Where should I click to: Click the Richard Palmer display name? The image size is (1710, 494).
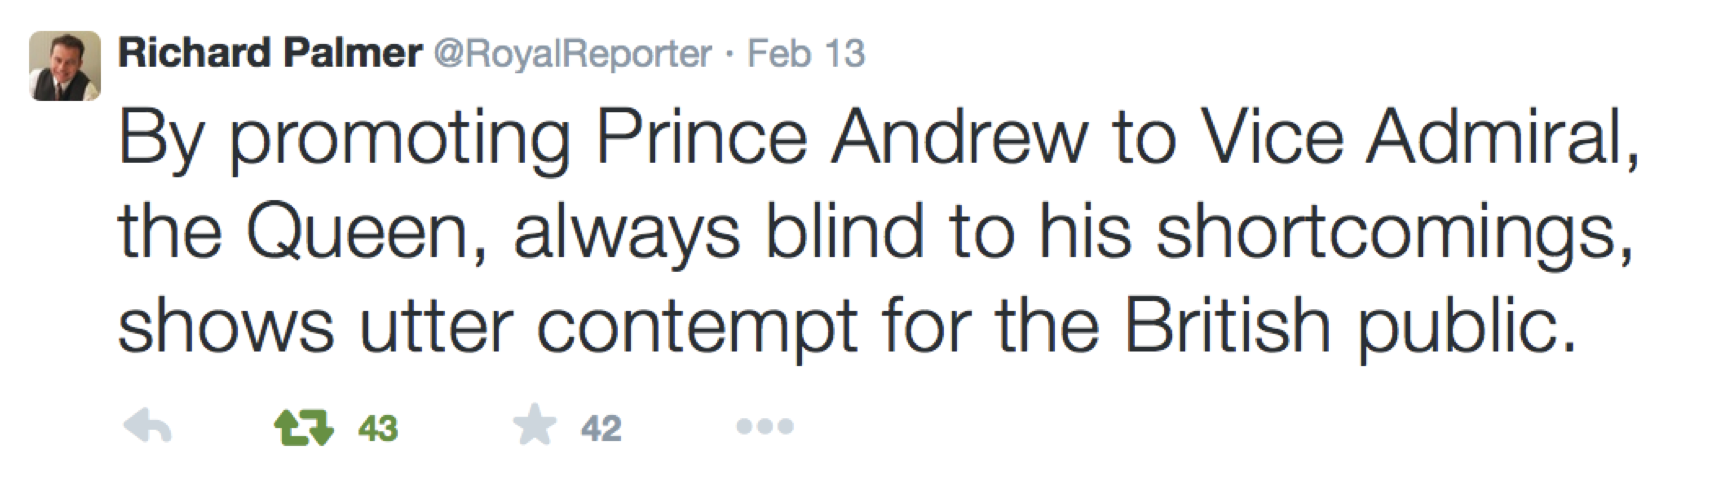(270, 53)
